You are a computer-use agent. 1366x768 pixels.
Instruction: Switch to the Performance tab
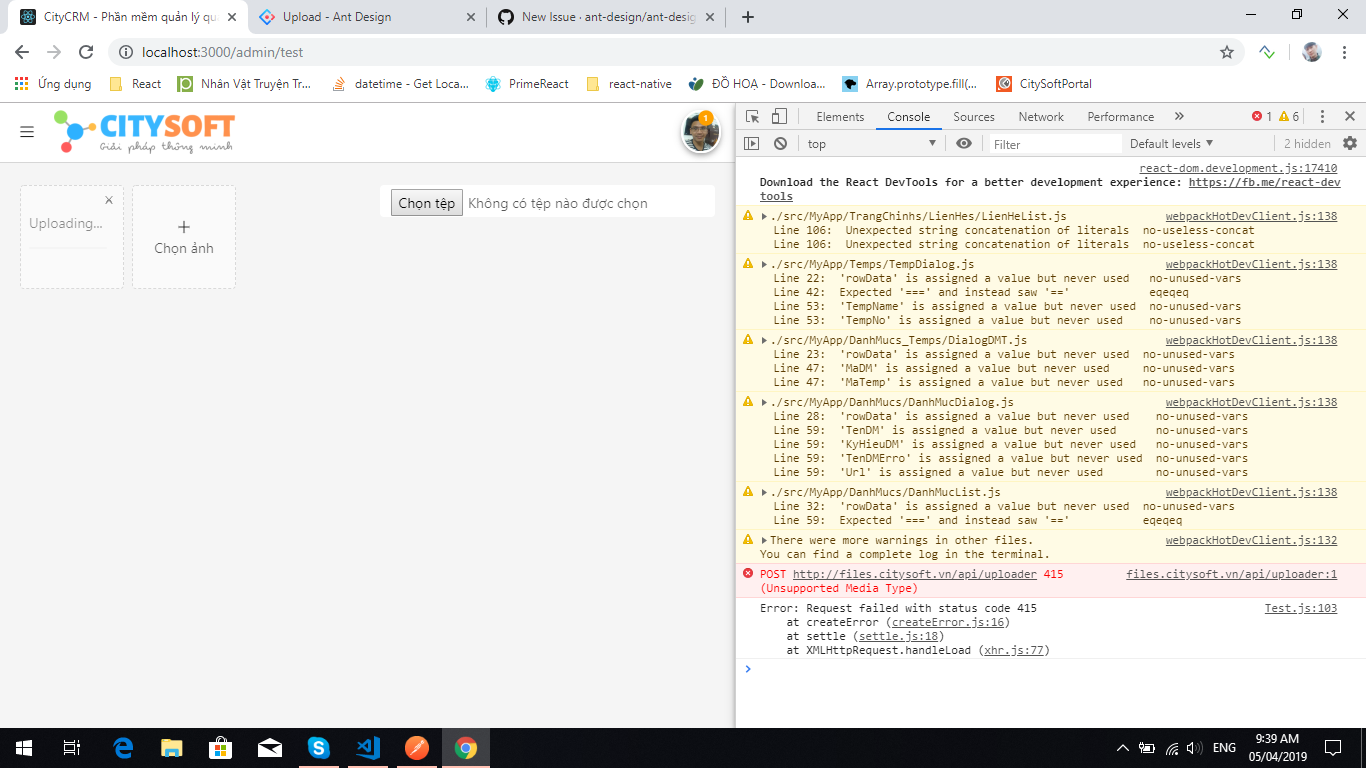point(1121,117)
